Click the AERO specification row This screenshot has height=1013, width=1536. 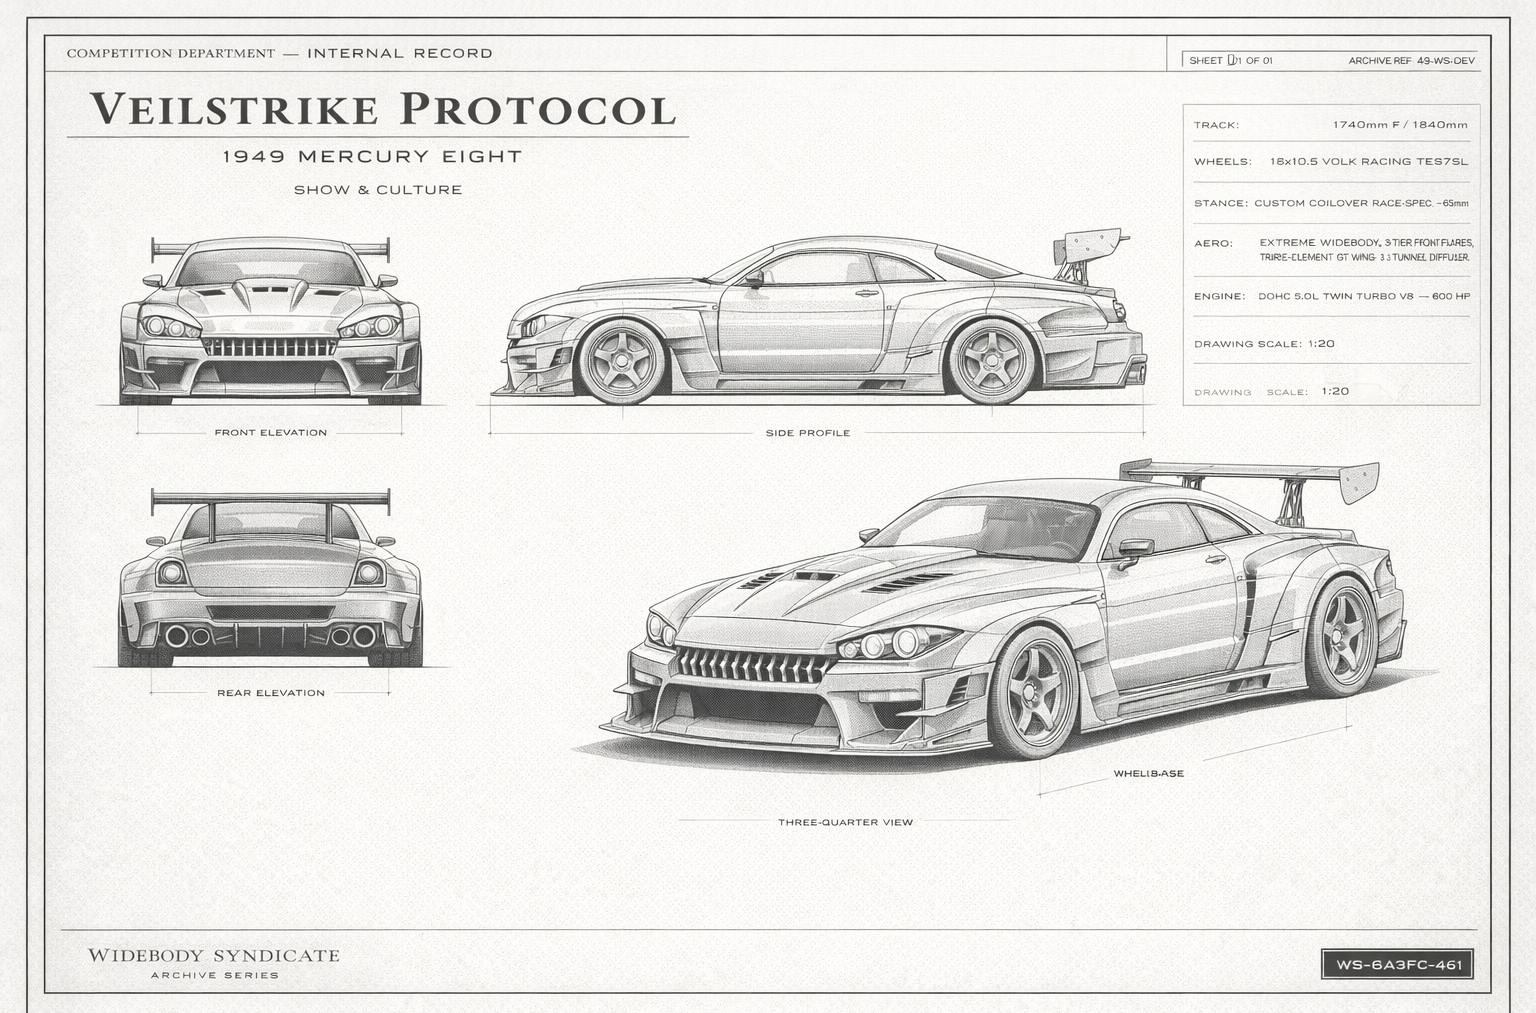point(1332,250)
